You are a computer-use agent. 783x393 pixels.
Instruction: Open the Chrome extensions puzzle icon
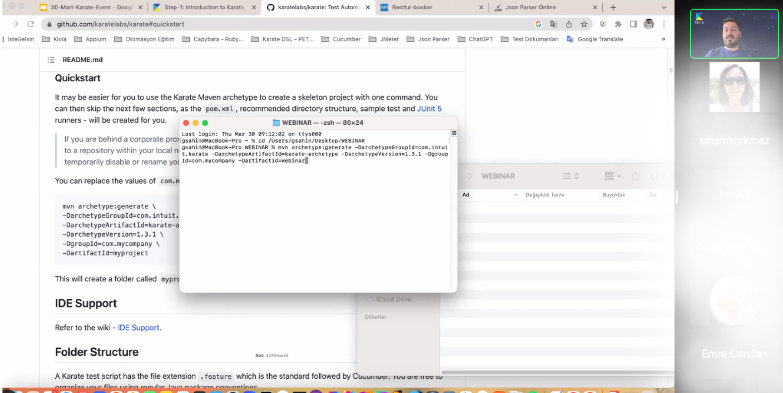coord(618,24)
